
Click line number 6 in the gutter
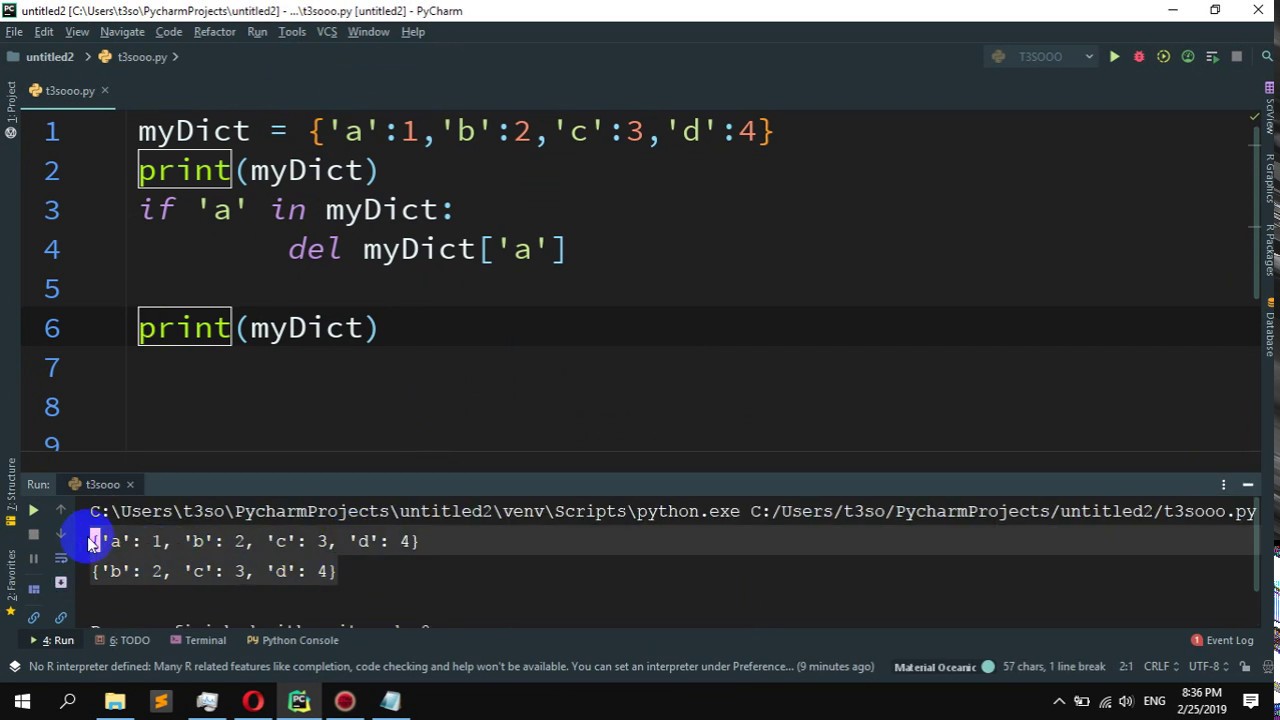point(52,328)
